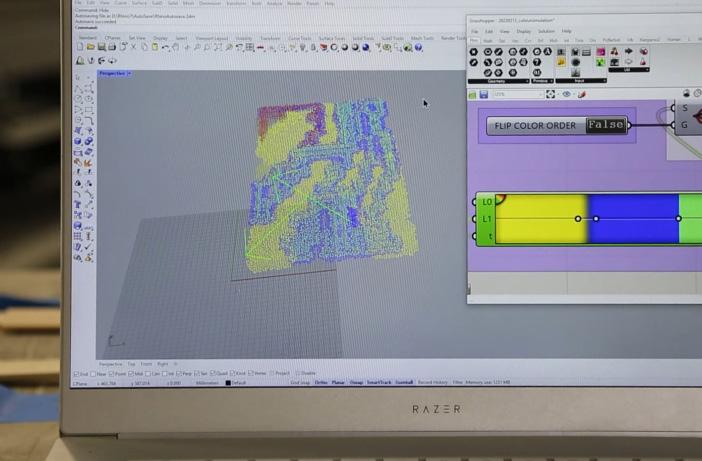Click gradient grip at yellow end
Image resolution: width=702 pixels, height=461 pixels.
pyautogui.click(x=578, y=219)
